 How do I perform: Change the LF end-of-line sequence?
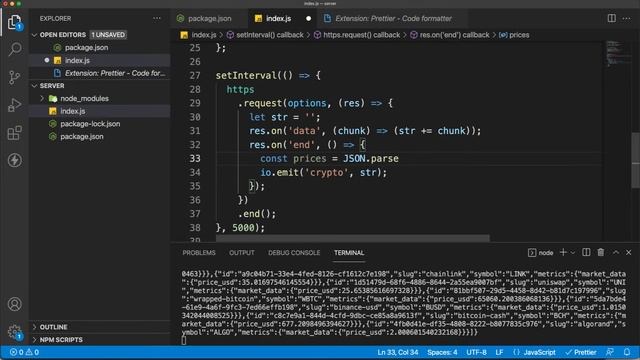click(x=499, y=352)
